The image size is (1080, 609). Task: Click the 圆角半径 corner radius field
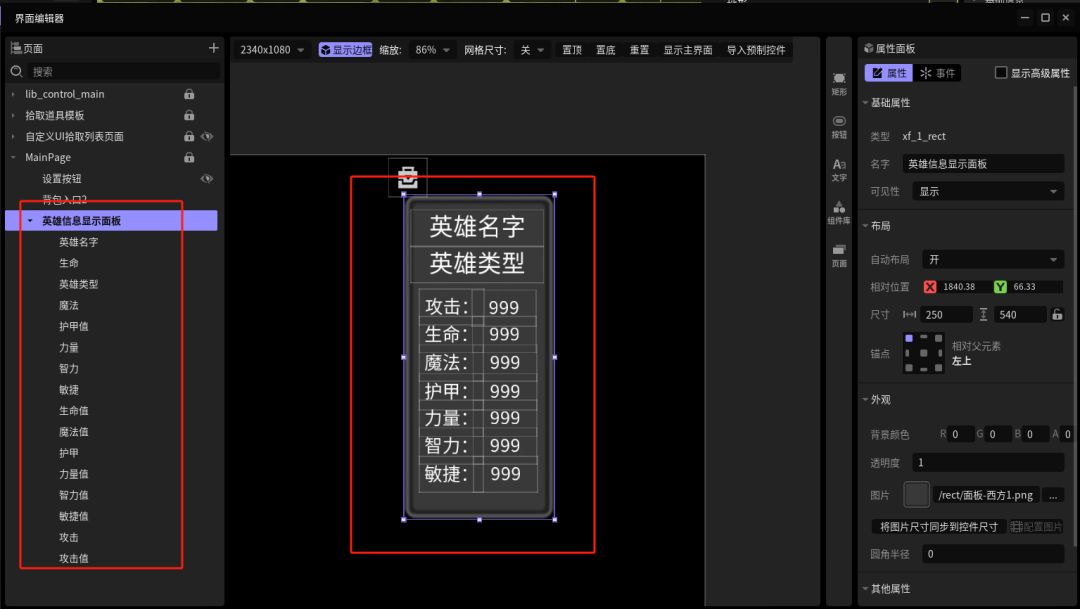(x=992, y=554)
